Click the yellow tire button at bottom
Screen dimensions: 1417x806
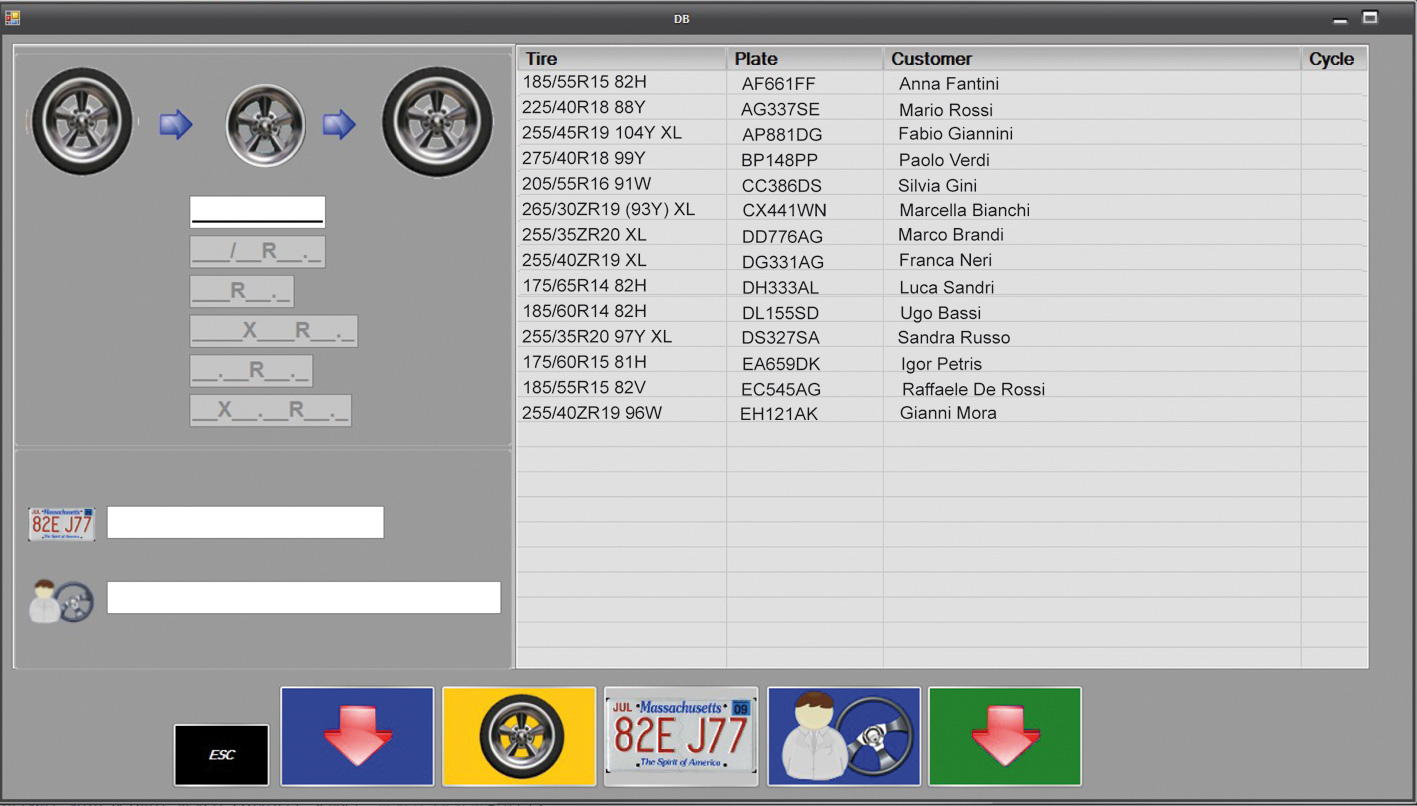[x=519, y=736]
